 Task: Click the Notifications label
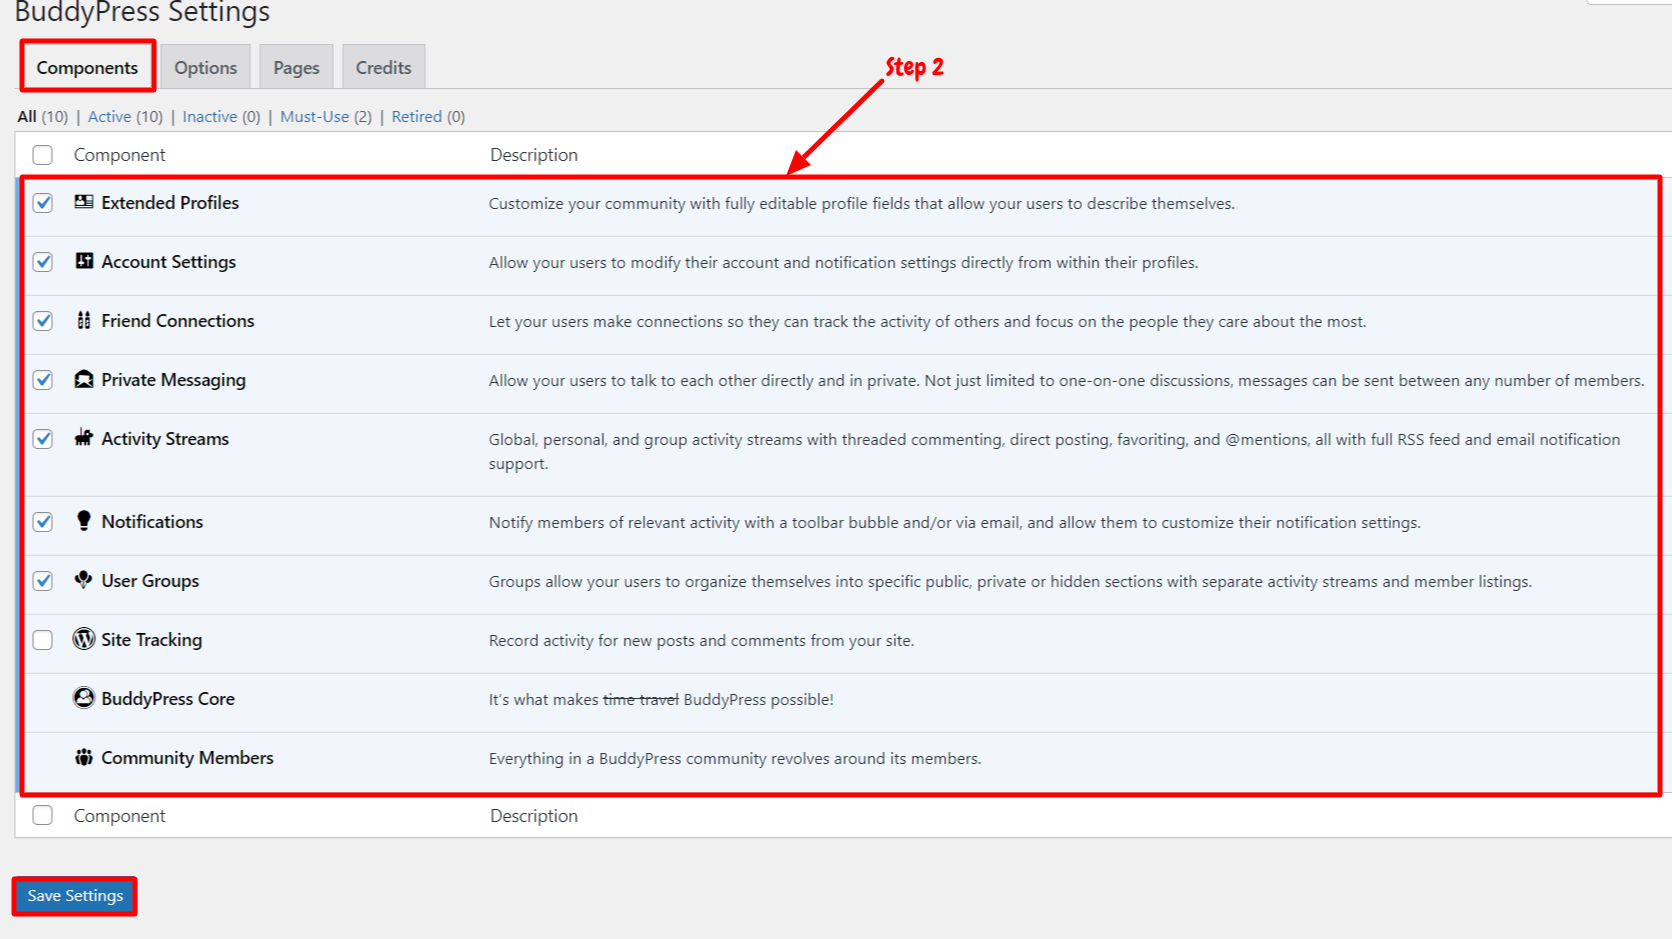(152, 522)
